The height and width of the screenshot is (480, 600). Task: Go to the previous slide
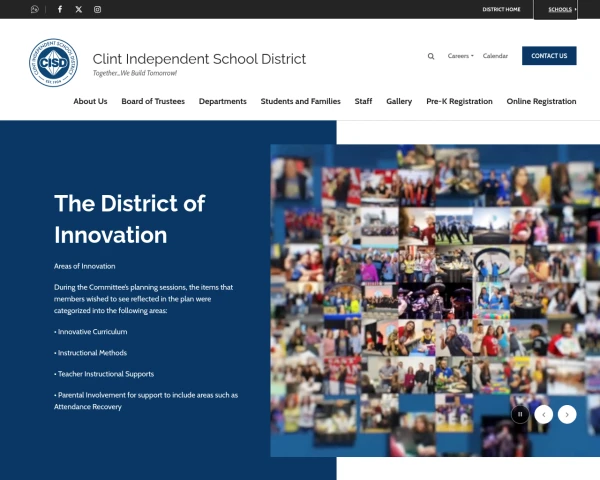[543, 414]
